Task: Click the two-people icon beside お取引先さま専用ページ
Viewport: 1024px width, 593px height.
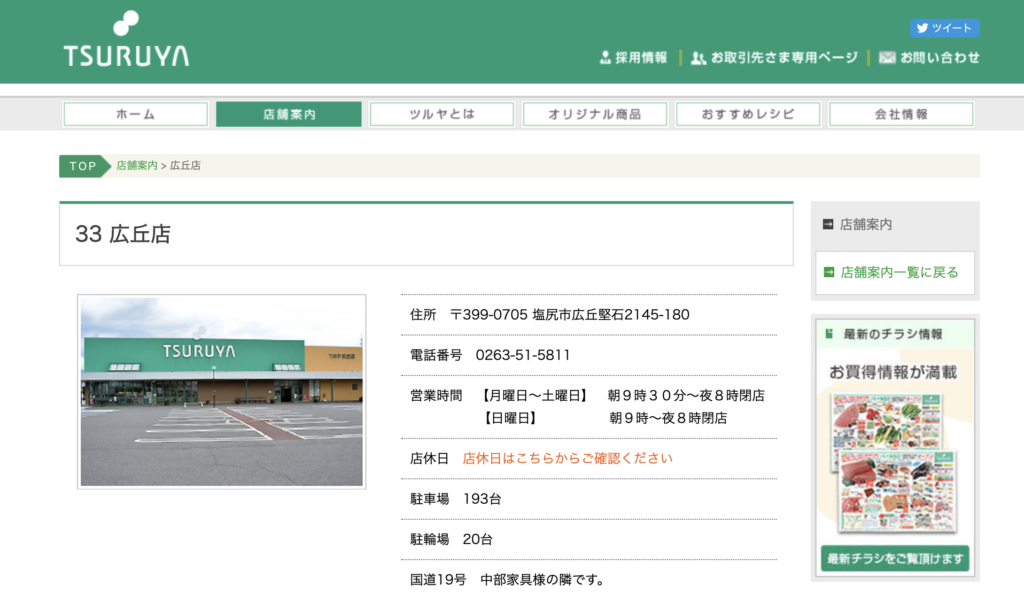Action: click(x=699, y=58)
